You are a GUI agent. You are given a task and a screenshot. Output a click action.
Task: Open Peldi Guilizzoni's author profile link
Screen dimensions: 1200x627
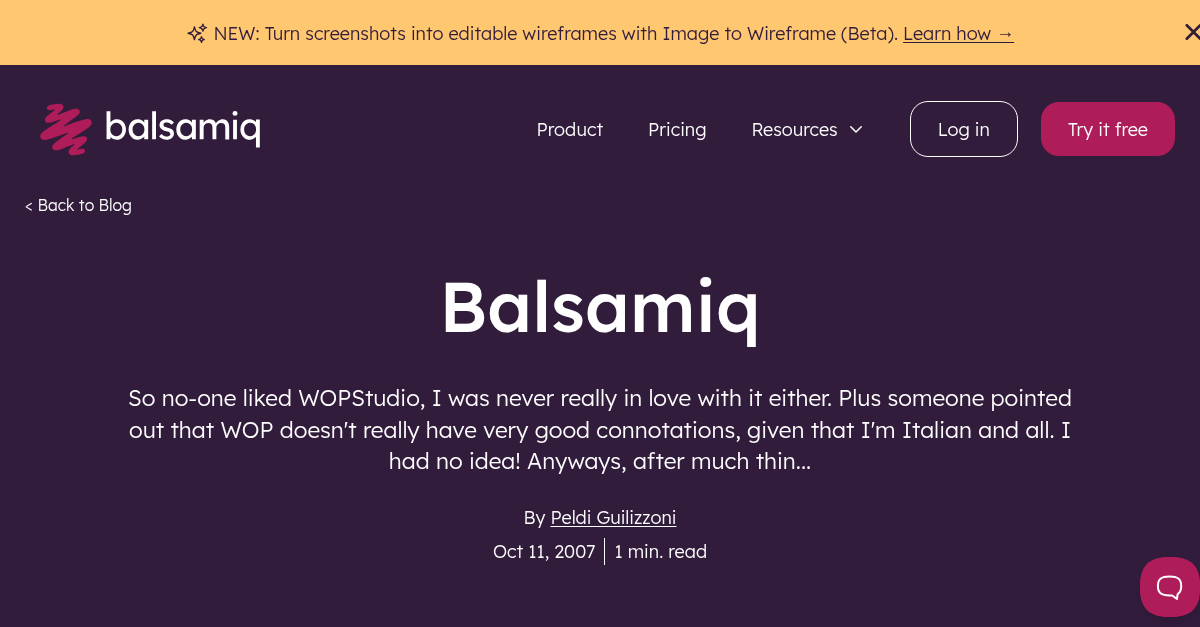pos(613,517)
